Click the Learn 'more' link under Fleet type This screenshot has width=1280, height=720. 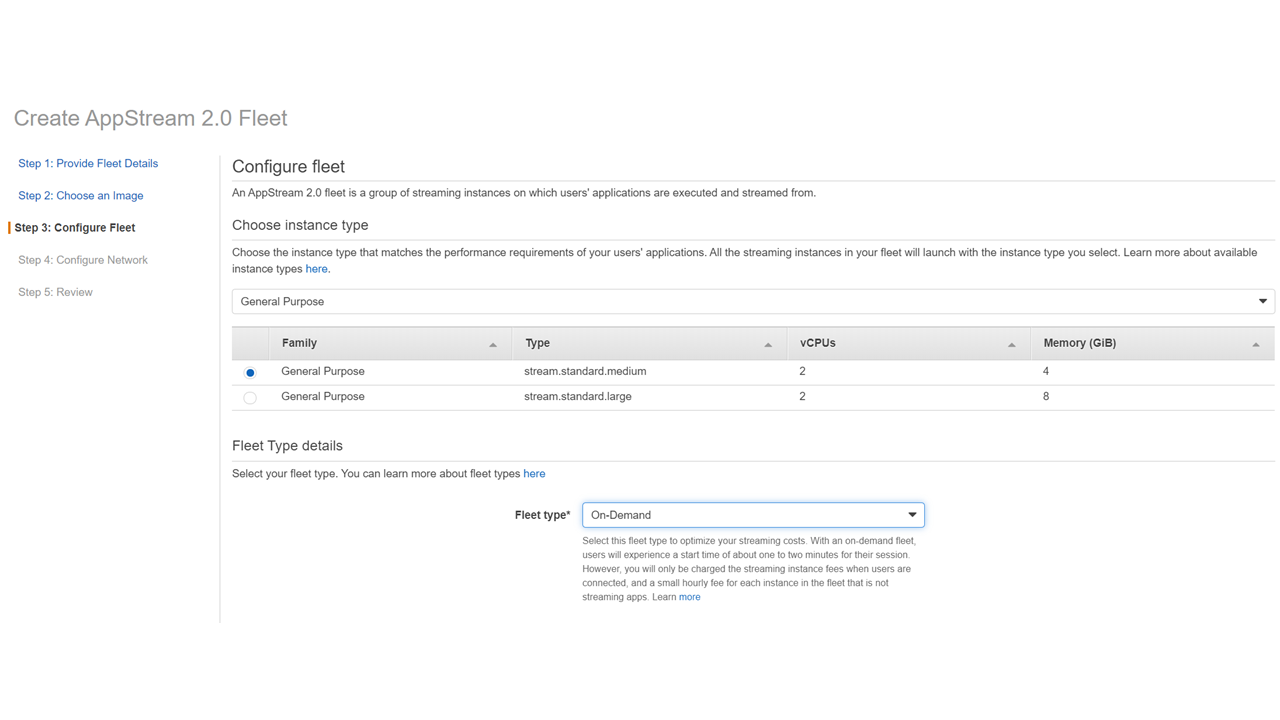[x=689, y=597]
